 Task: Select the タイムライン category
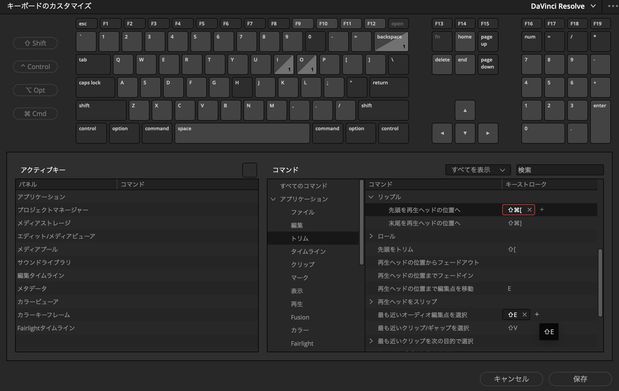(308, 252)
